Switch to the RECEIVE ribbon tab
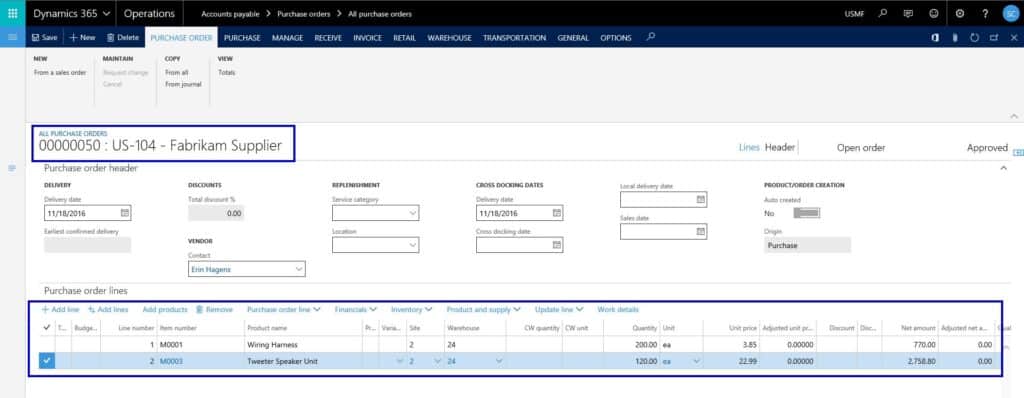This screenshot has height=398, width=1024. point(328,38)
